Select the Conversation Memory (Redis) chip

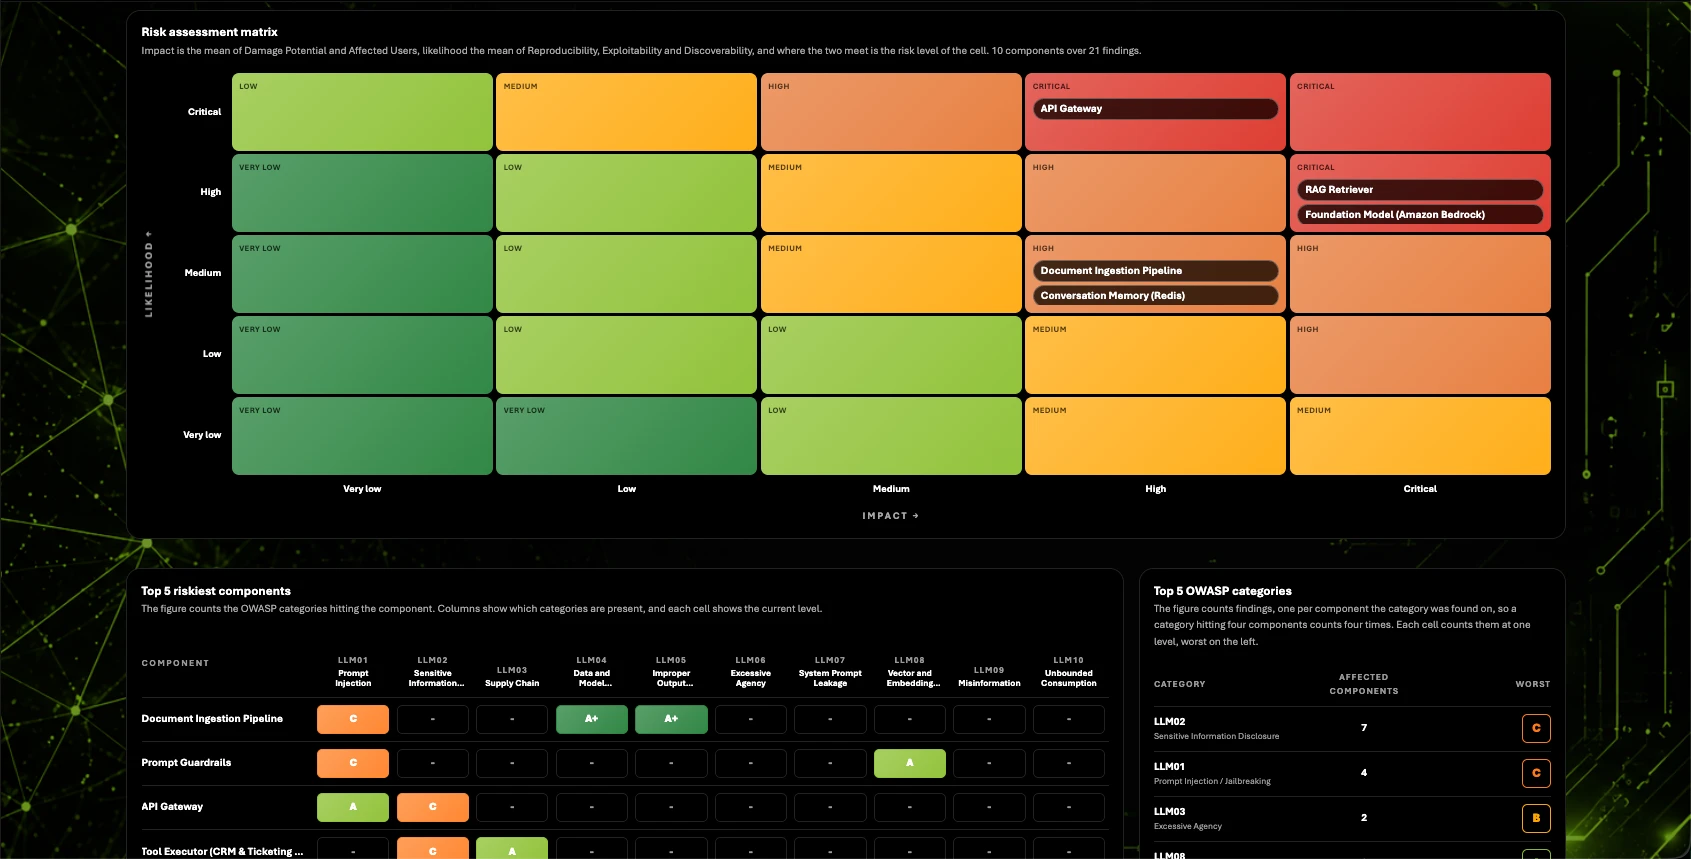(1155, 296)
